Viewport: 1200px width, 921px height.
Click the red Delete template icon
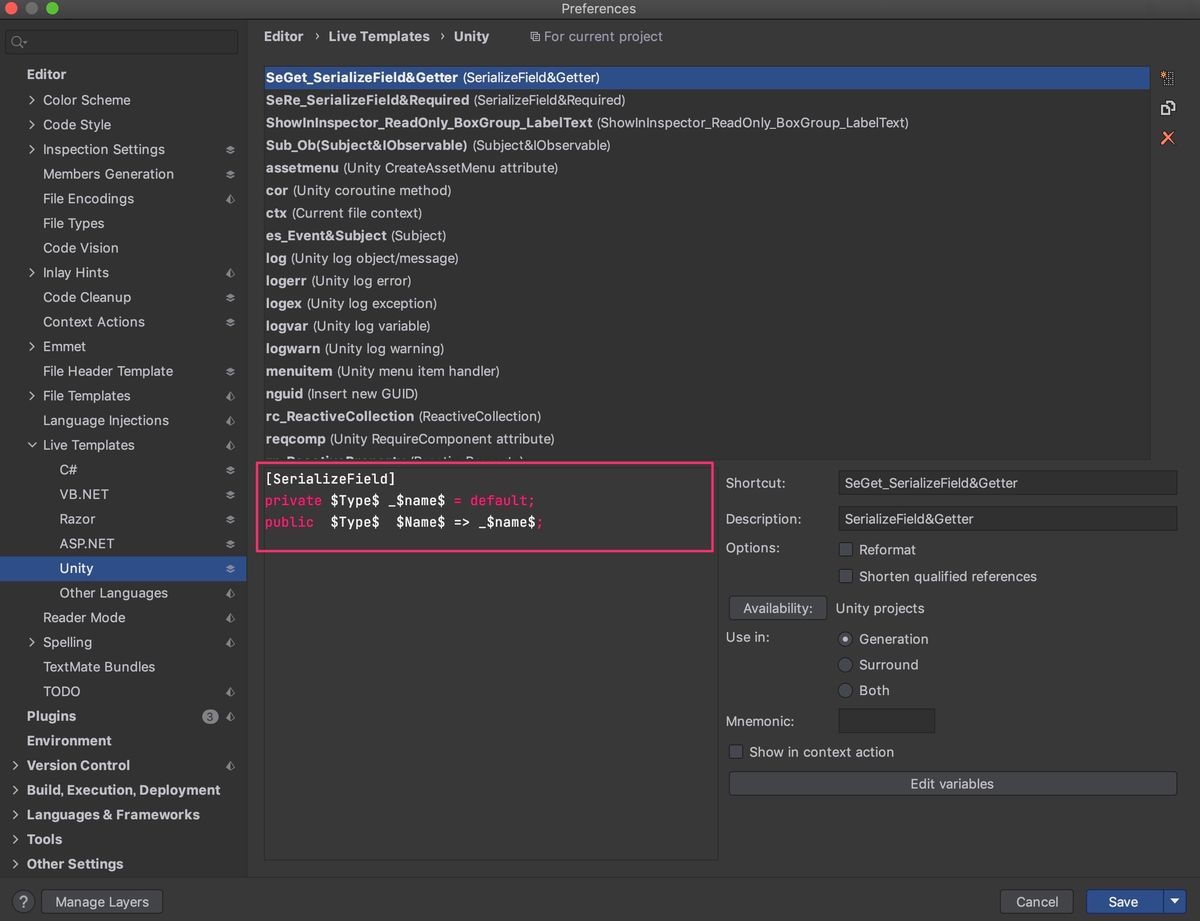(1167, 138)
